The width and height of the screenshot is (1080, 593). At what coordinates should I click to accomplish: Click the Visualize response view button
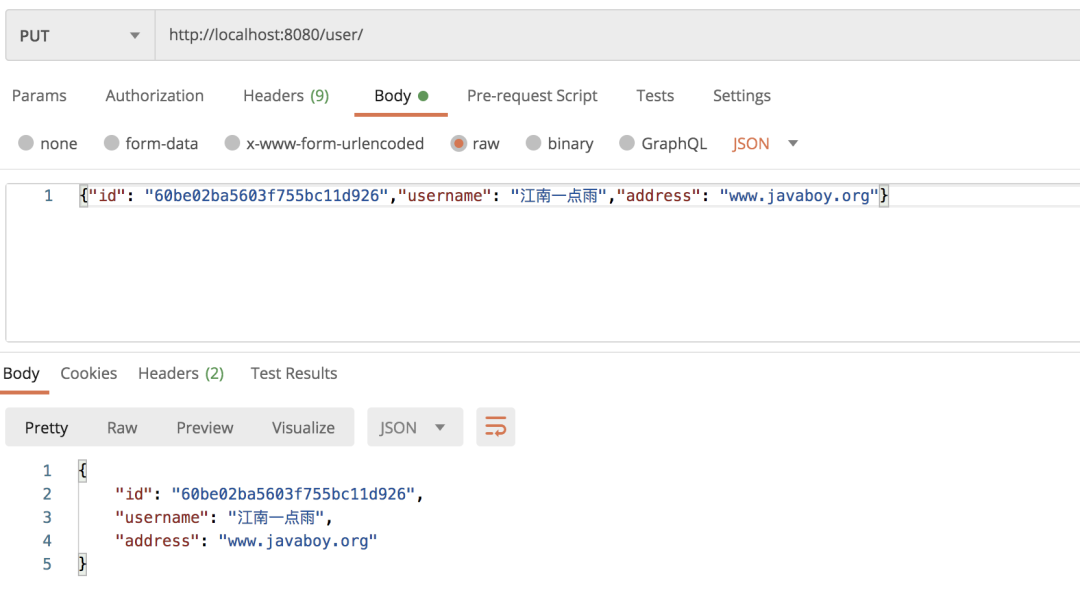coord(303,427)
